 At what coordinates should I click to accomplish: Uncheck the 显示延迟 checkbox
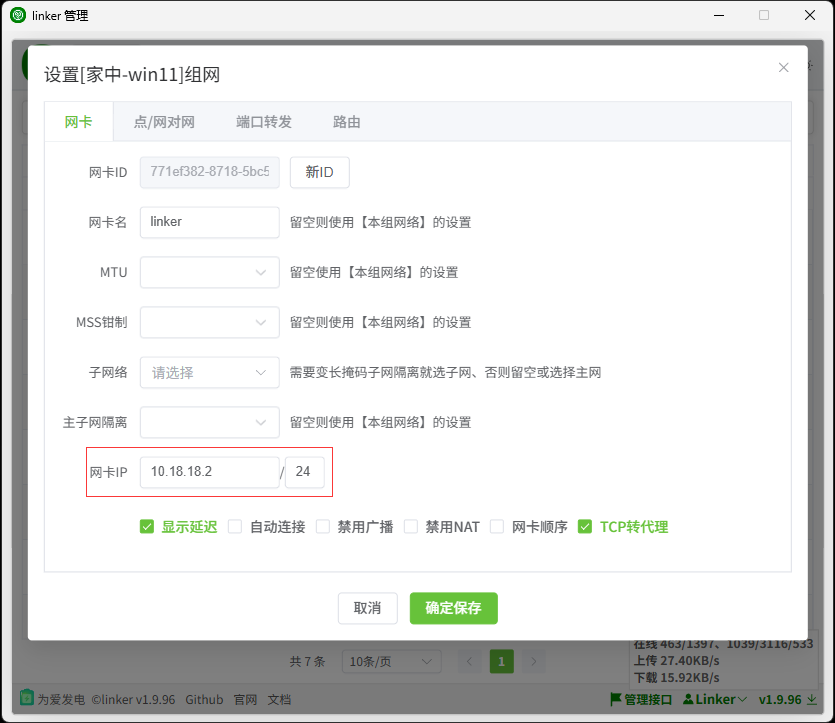click(x=147, y=527)
